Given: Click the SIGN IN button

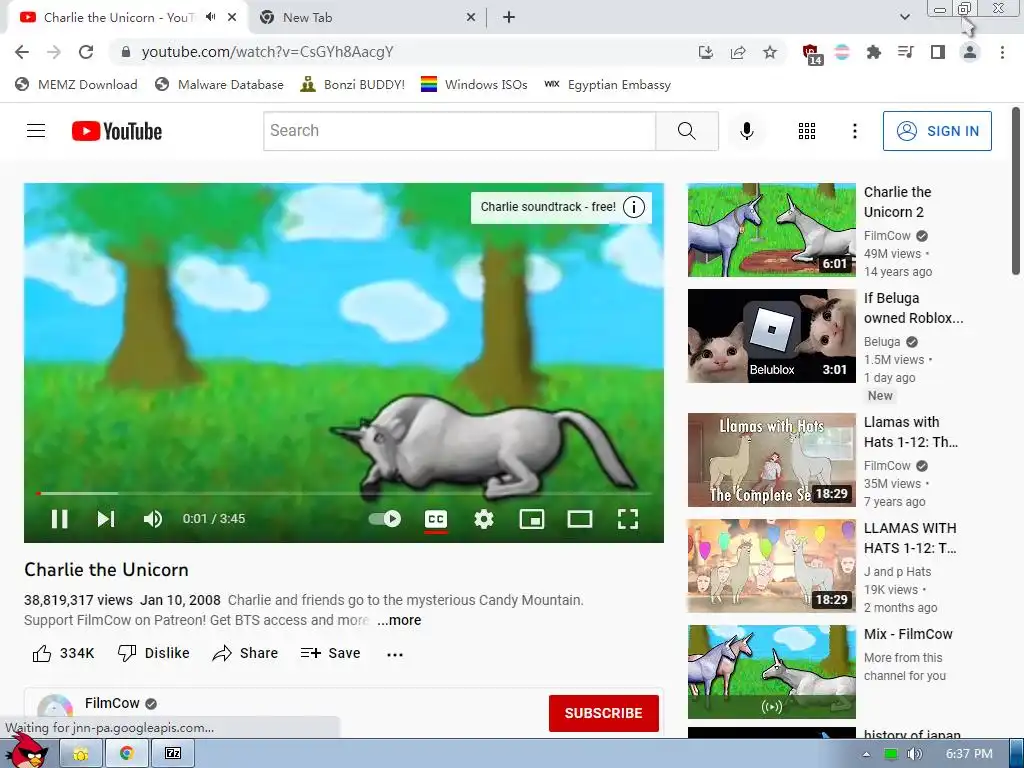Looking at the screenshot, I should 937,131.
